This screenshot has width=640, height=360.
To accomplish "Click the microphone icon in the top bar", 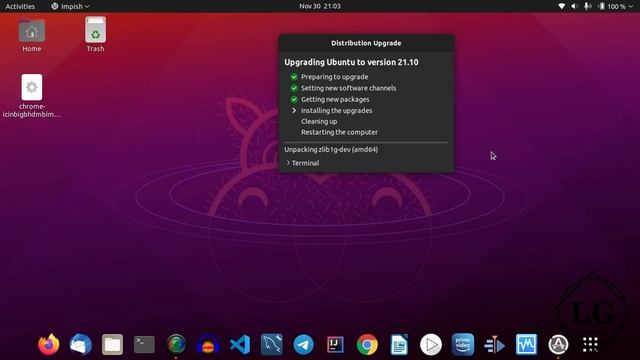I will 587,6.
